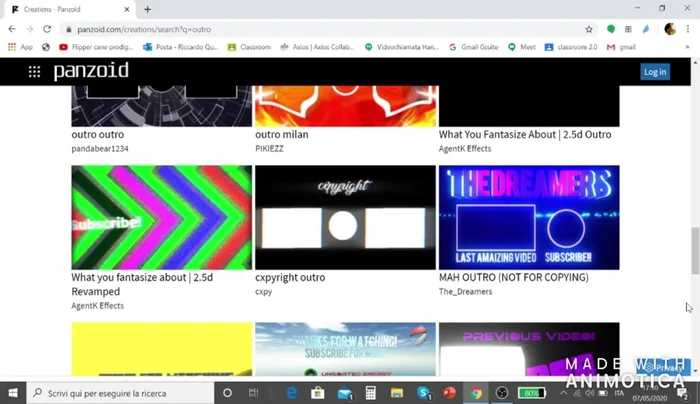Go back using the browser back arrow

(11, 29)
